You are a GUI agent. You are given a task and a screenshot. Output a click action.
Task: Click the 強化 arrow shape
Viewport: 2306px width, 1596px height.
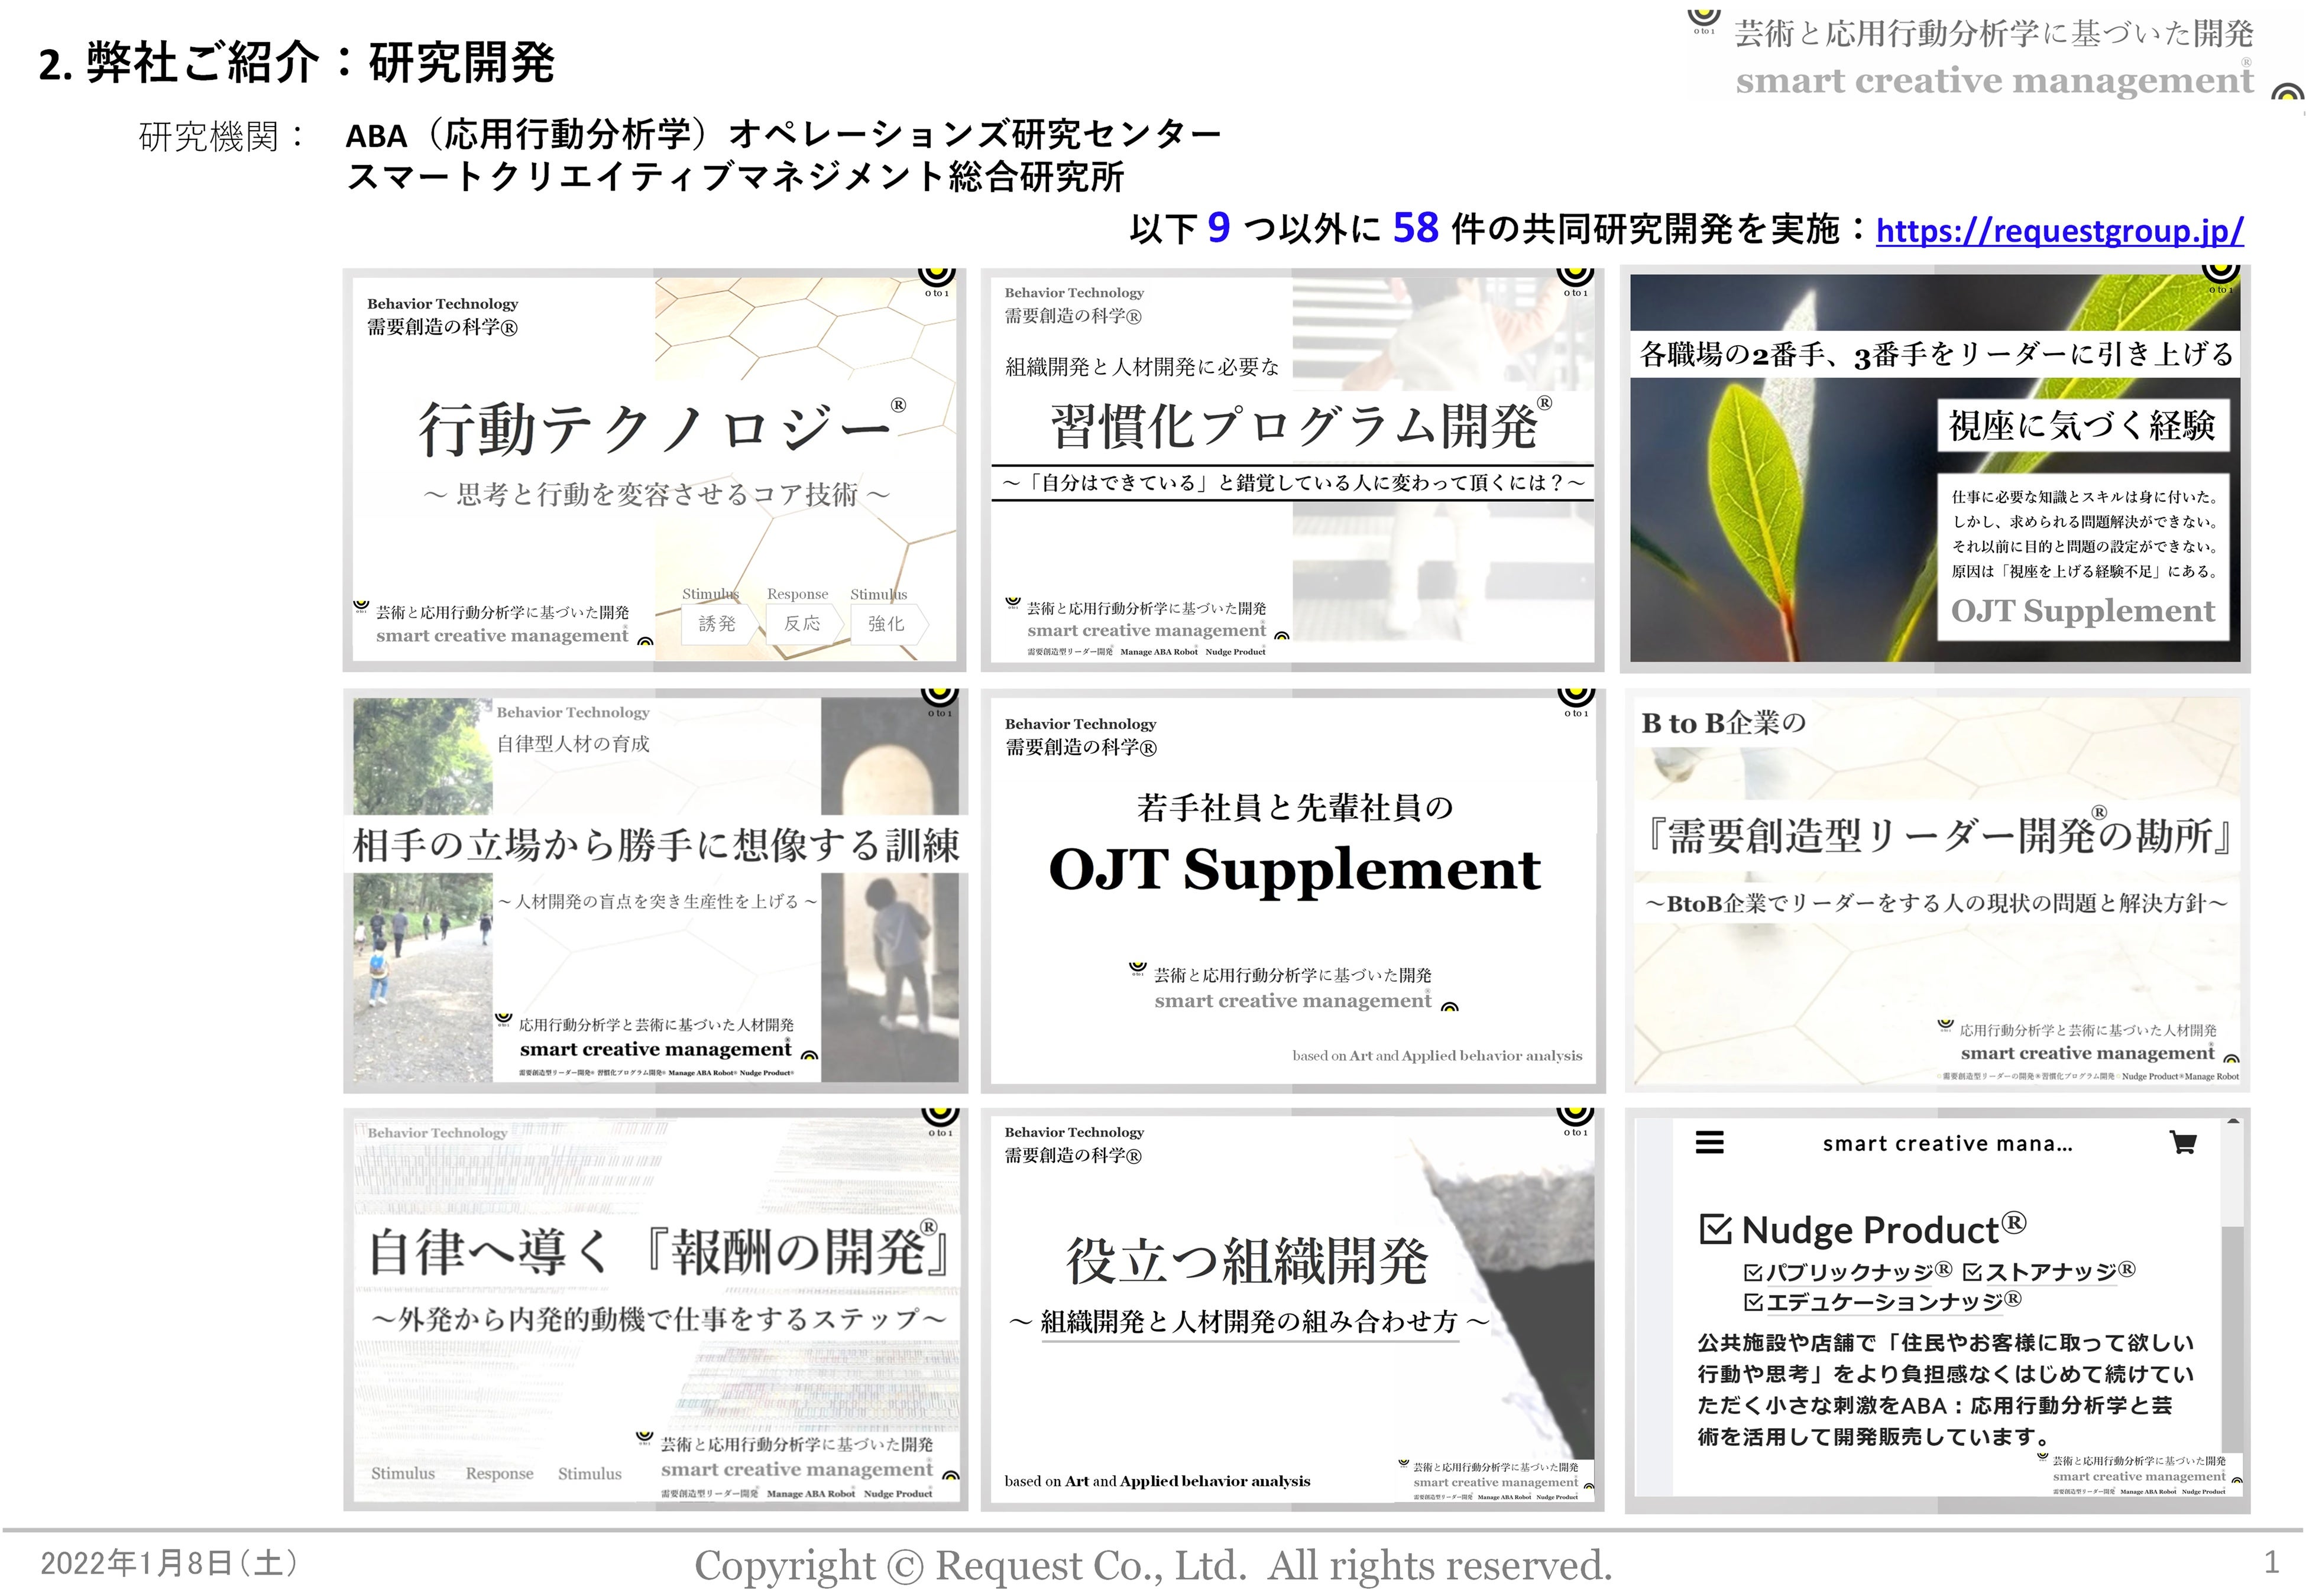click(886, 624)
